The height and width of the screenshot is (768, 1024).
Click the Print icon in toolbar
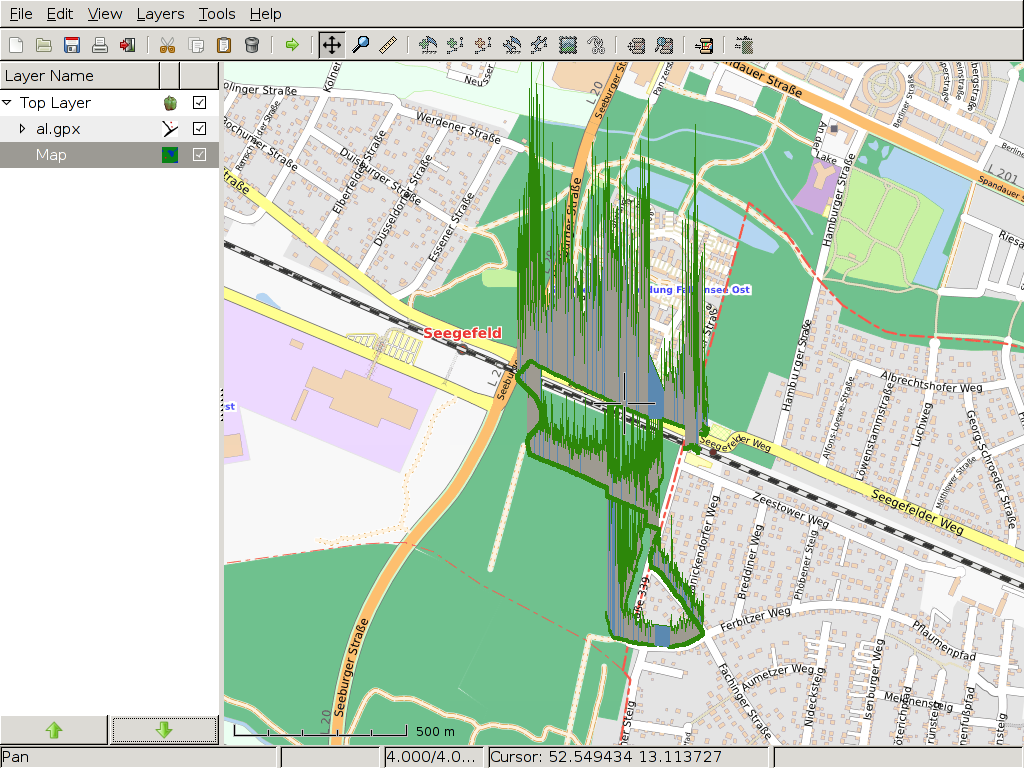pos(100,44)
